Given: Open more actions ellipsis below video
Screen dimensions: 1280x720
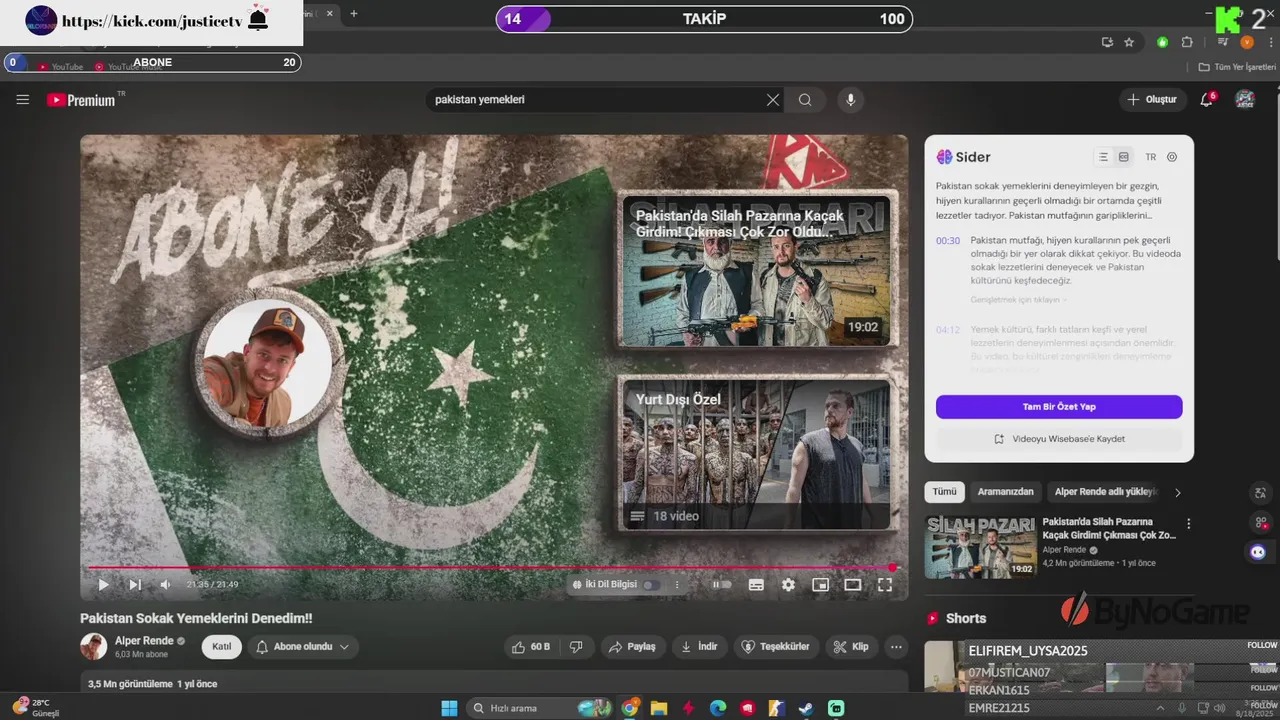Looking at the screenshot, I should click(896, 647).
